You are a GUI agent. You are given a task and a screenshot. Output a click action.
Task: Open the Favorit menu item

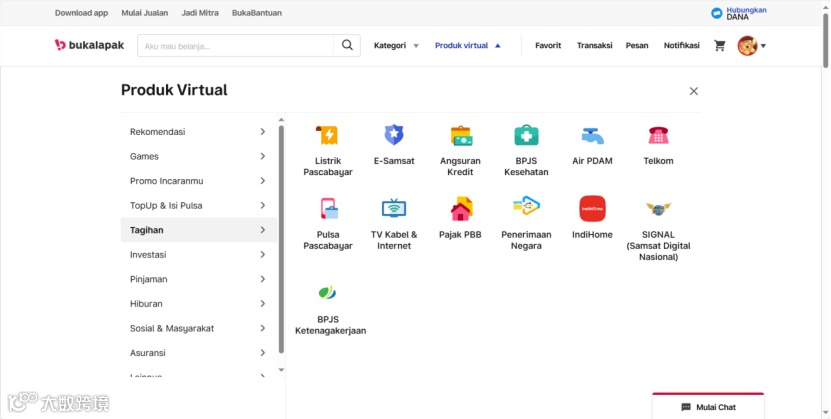548,46
